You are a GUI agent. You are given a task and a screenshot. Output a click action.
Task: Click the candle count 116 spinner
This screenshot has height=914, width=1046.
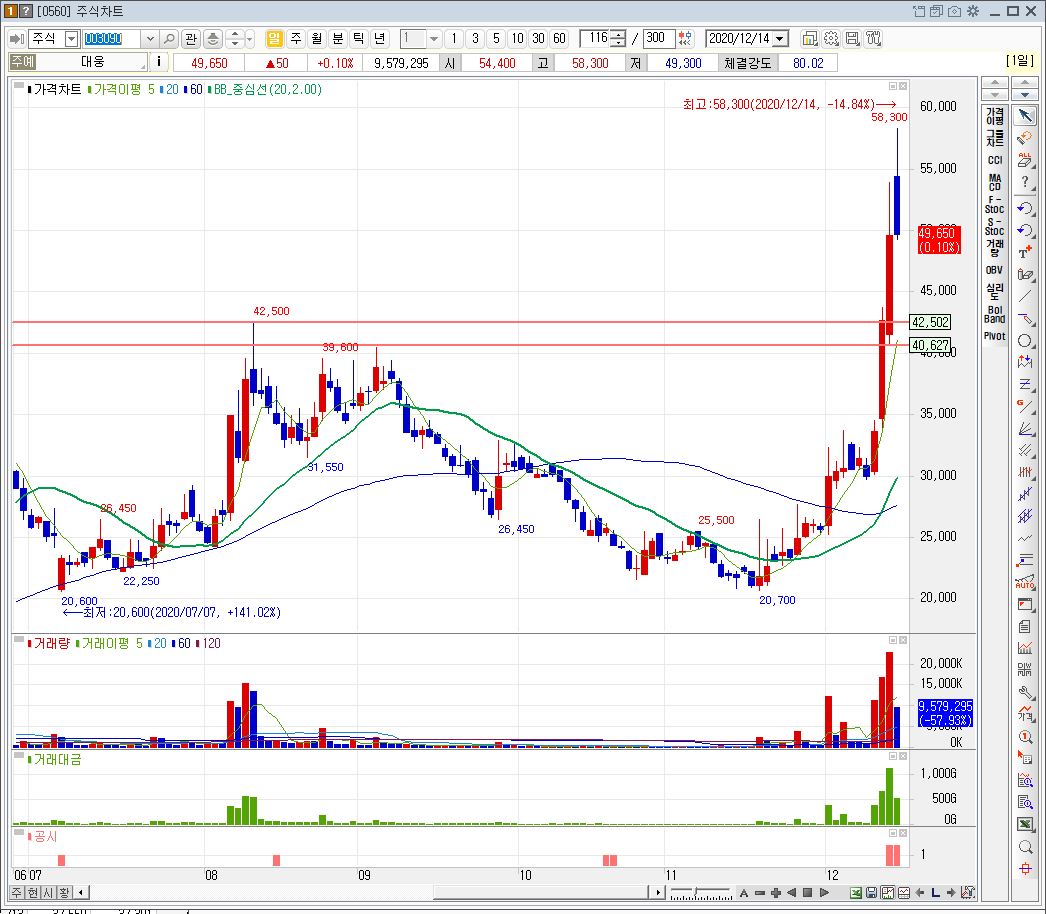619,39
